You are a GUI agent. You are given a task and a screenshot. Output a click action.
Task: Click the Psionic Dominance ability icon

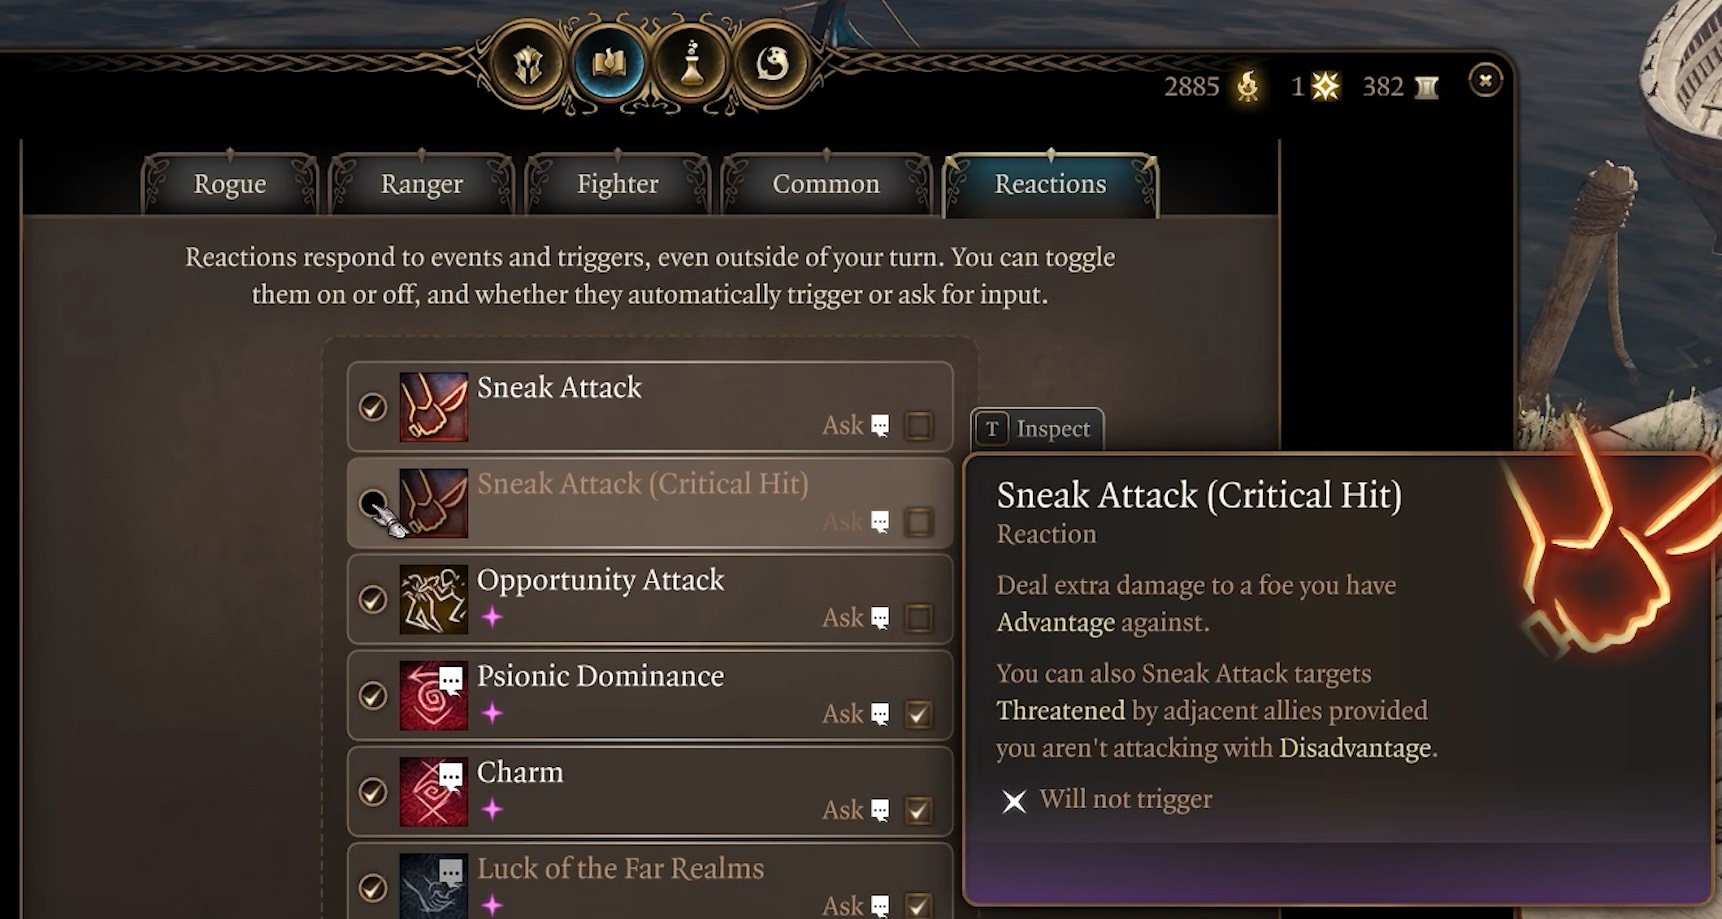[433, 696]
